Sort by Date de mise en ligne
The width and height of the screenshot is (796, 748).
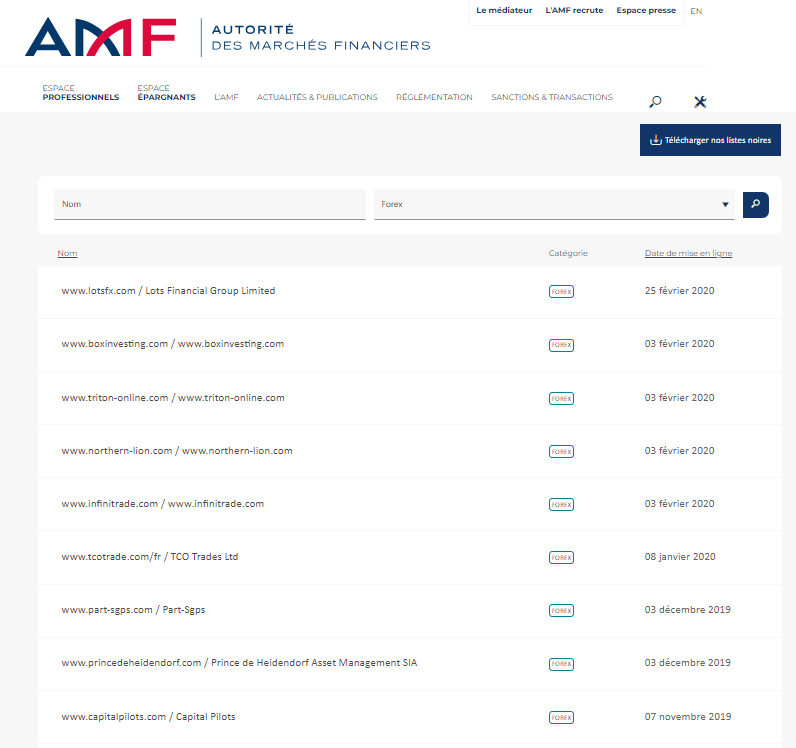[x=688, y=253]
